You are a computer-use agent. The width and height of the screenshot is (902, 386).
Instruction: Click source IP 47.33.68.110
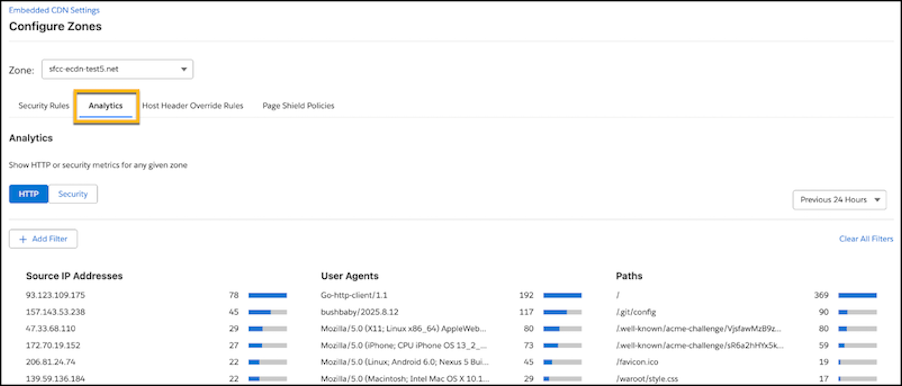point(51,328)
